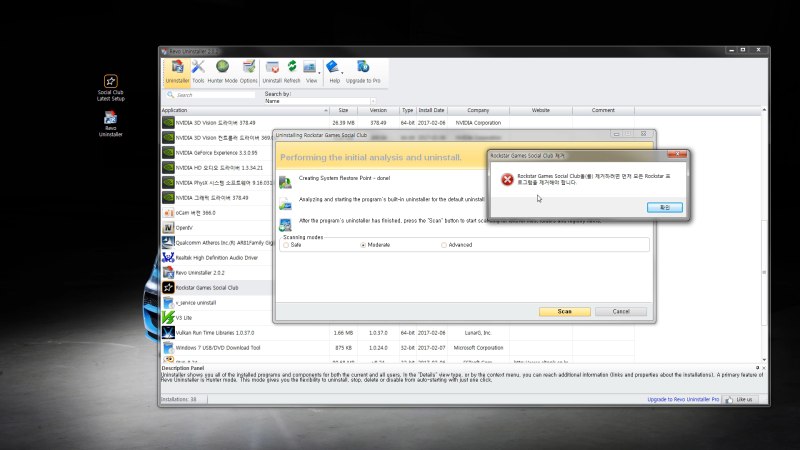Sort list by Install Date column header
The height and width of the screenshot is (450, 800).
432,110
